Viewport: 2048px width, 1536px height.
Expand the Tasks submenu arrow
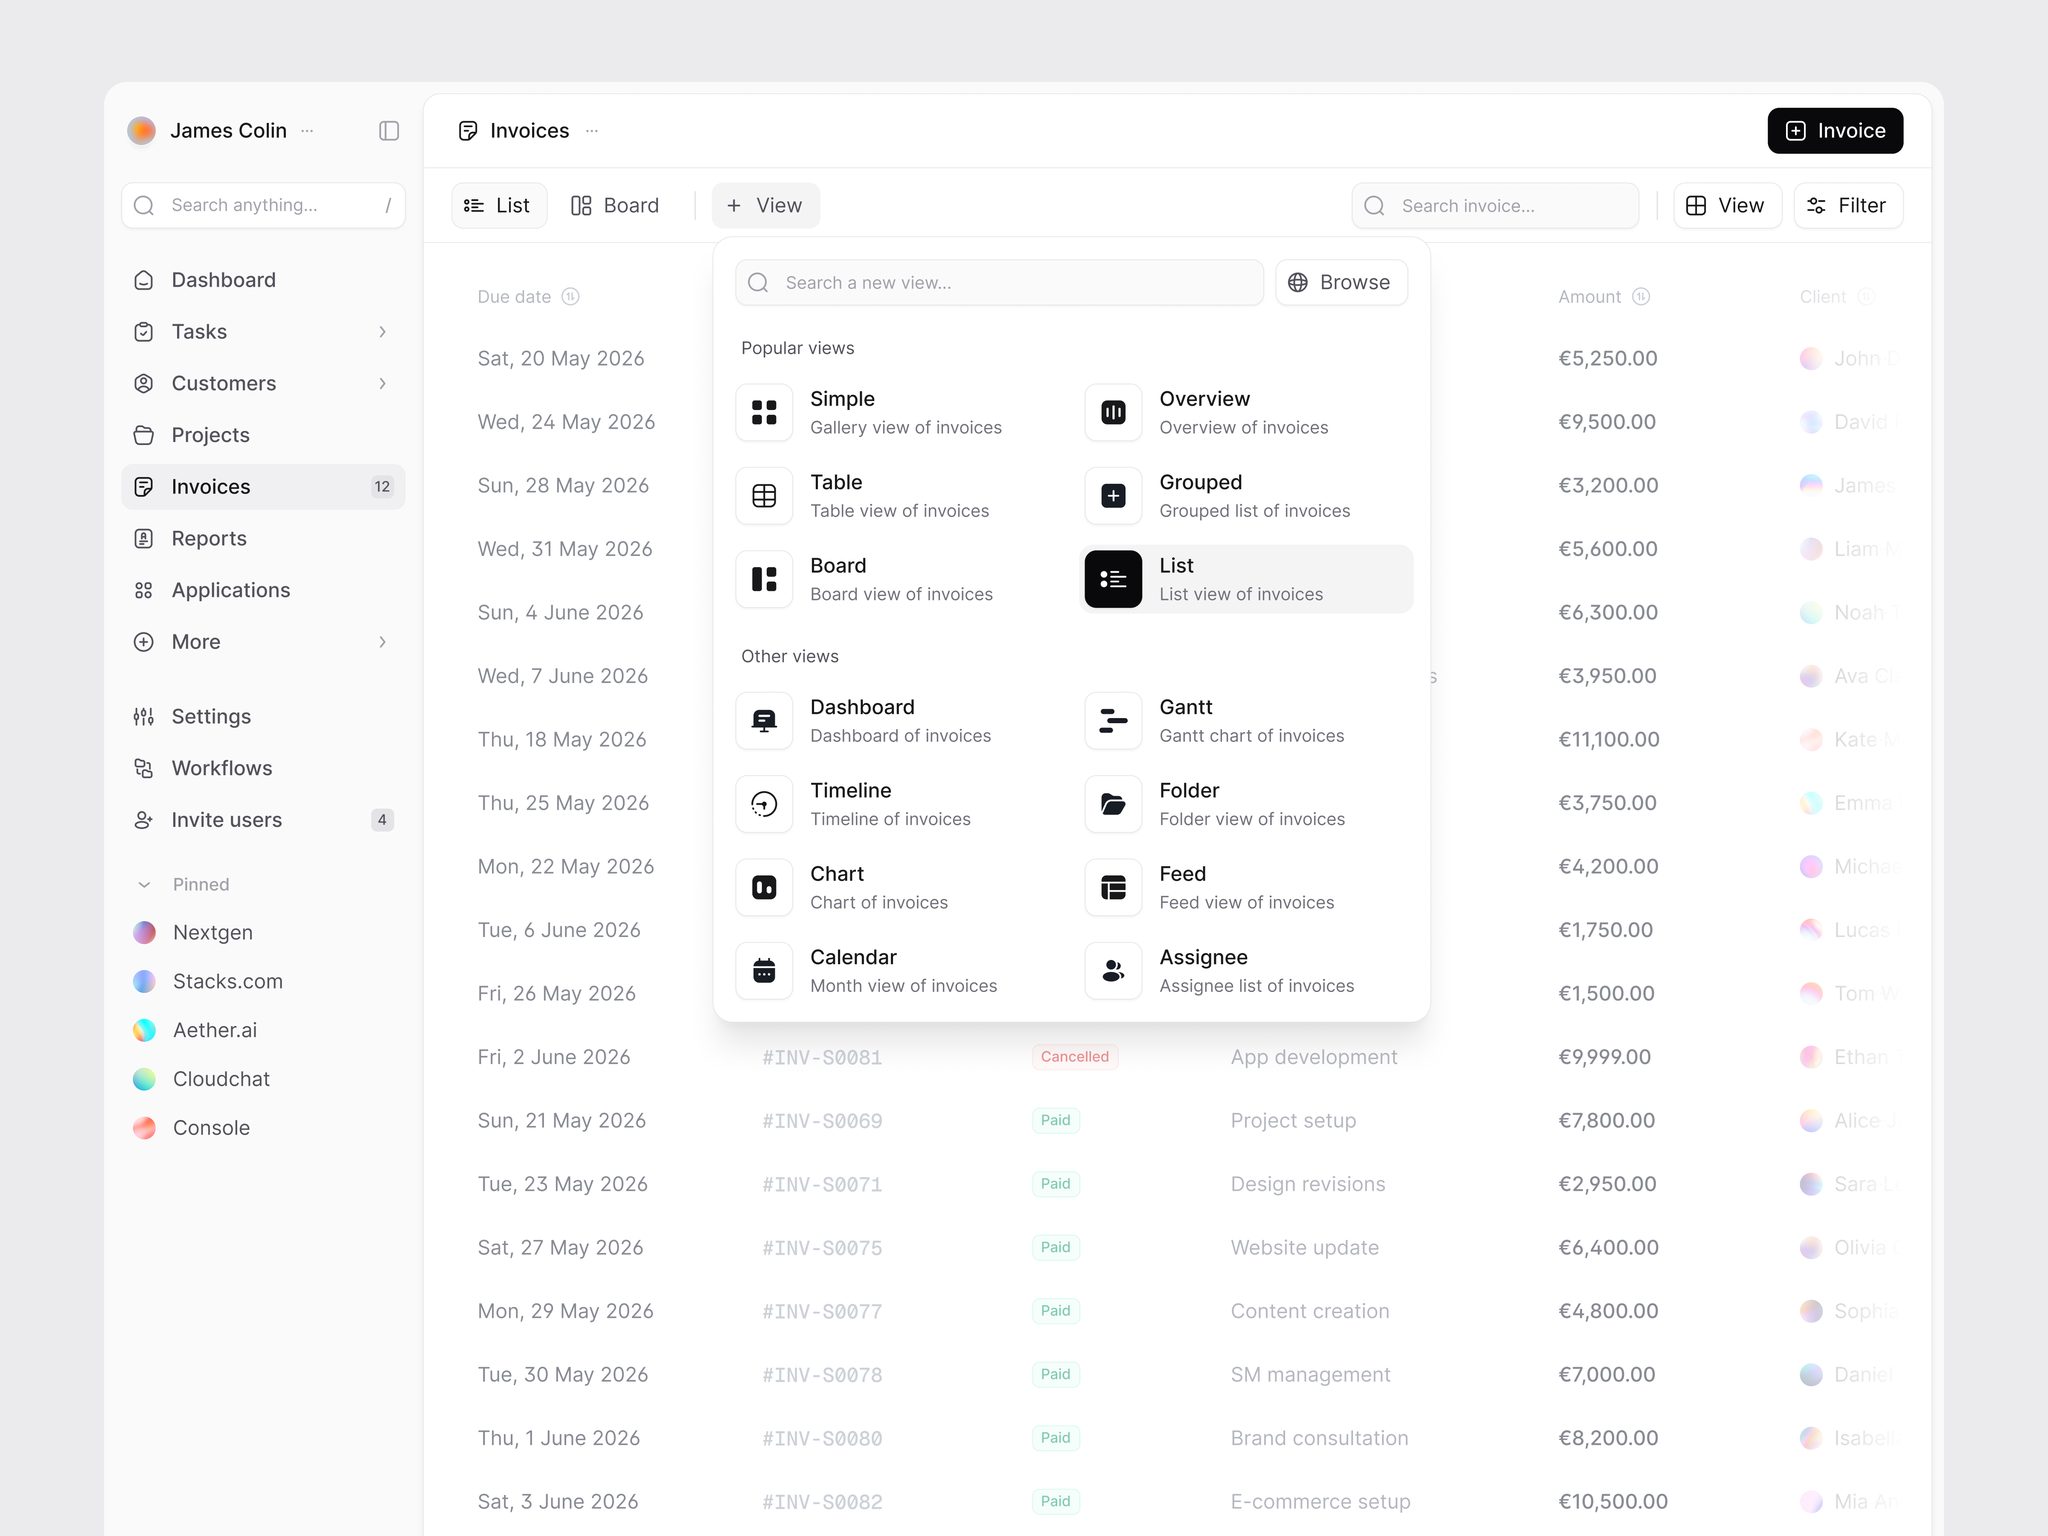tap(382, 332)
